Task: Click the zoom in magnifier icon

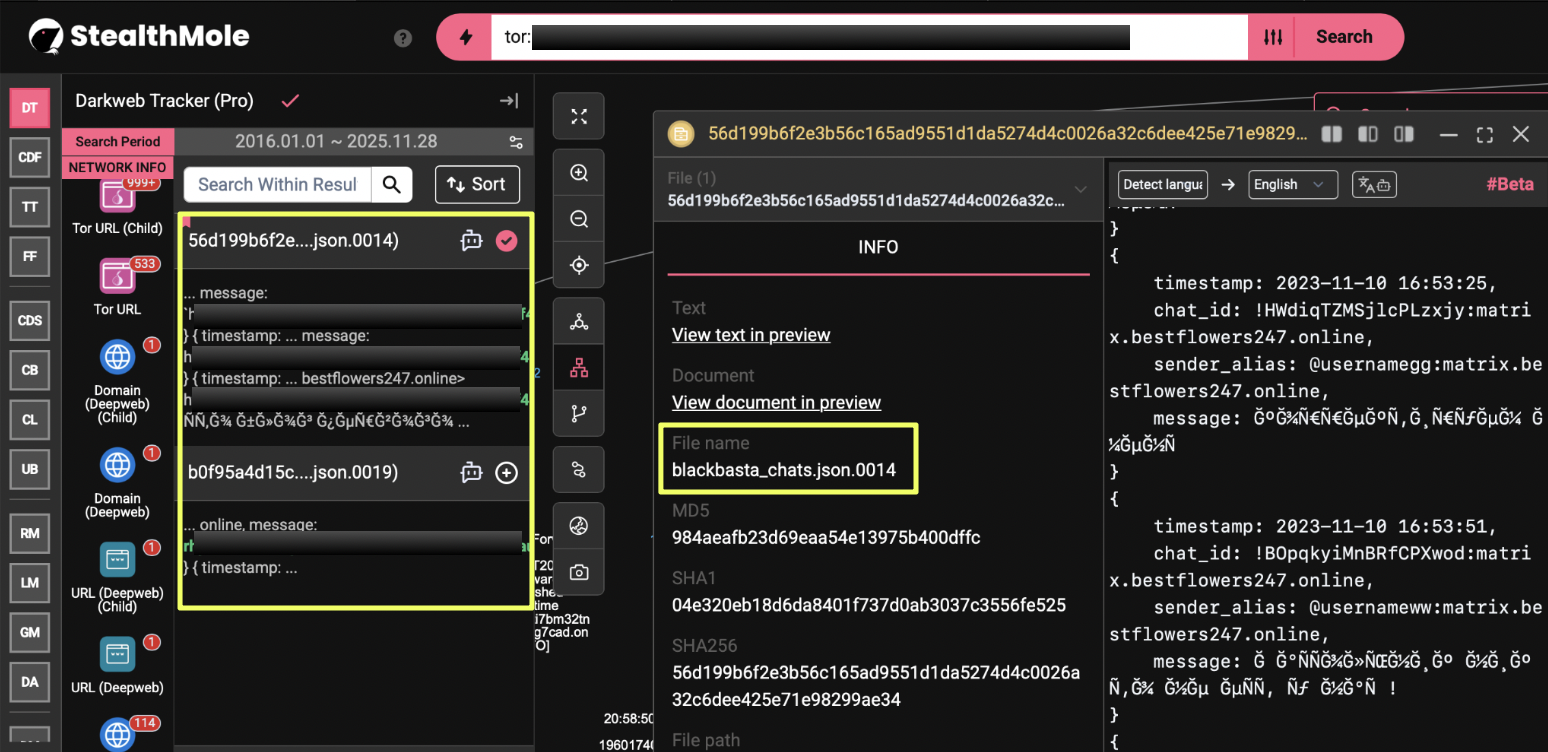Action: coord(578,173)
